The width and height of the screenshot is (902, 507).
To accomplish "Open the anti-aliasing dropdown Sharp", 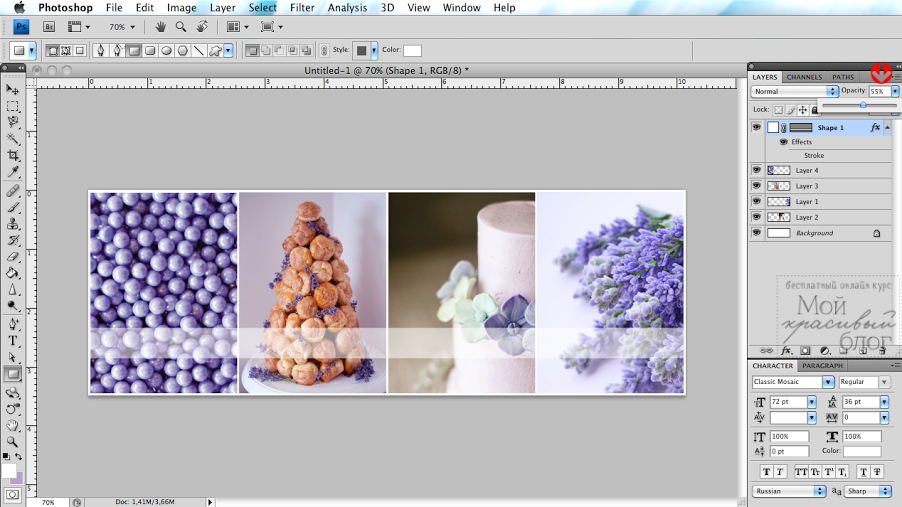I will (867, 491).
